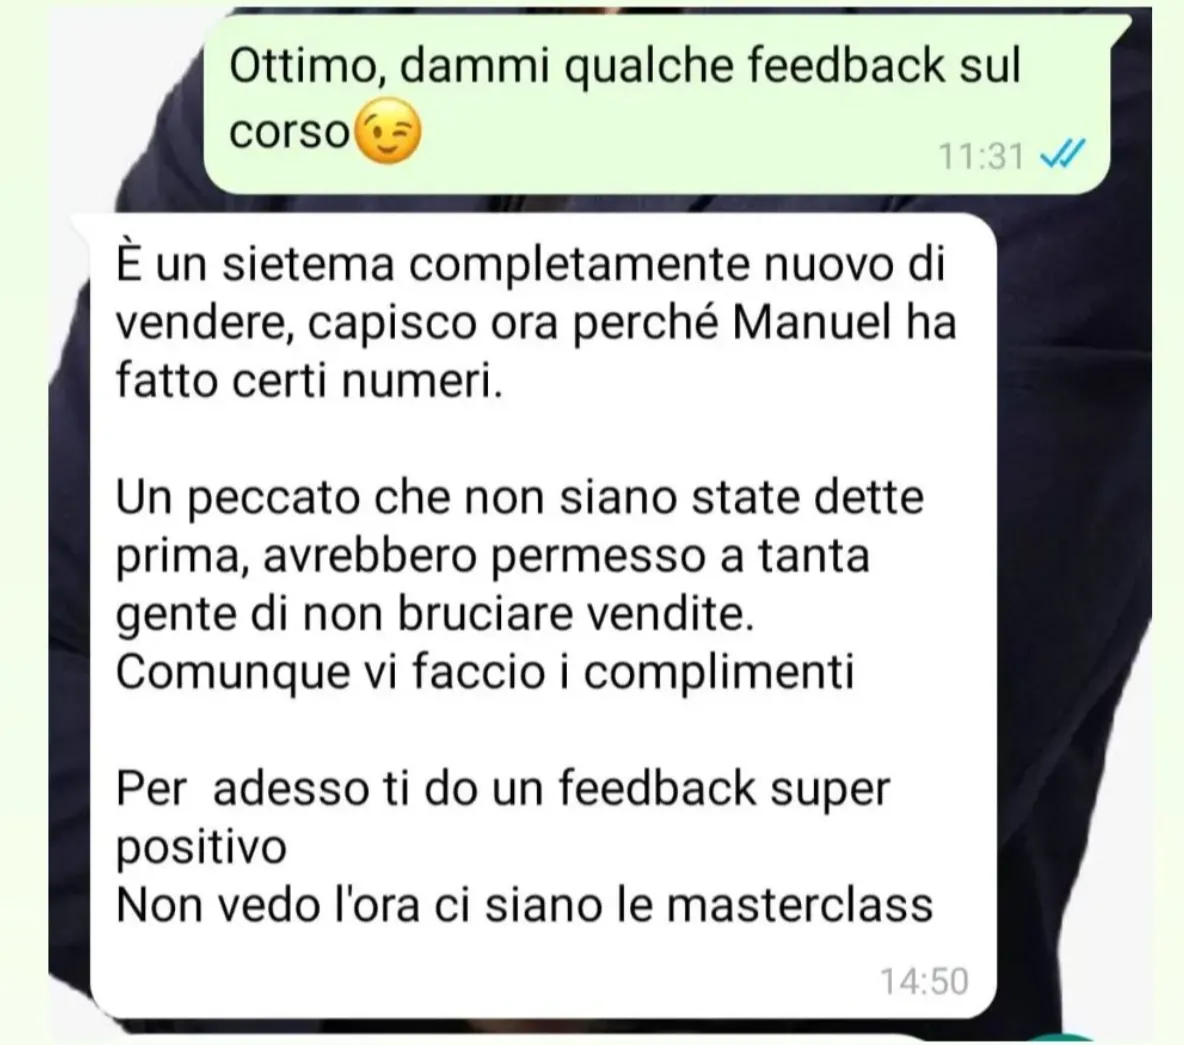
Task: Tap the line "Comunque vi faccio i complimenti"
Action: click(485, 672)
